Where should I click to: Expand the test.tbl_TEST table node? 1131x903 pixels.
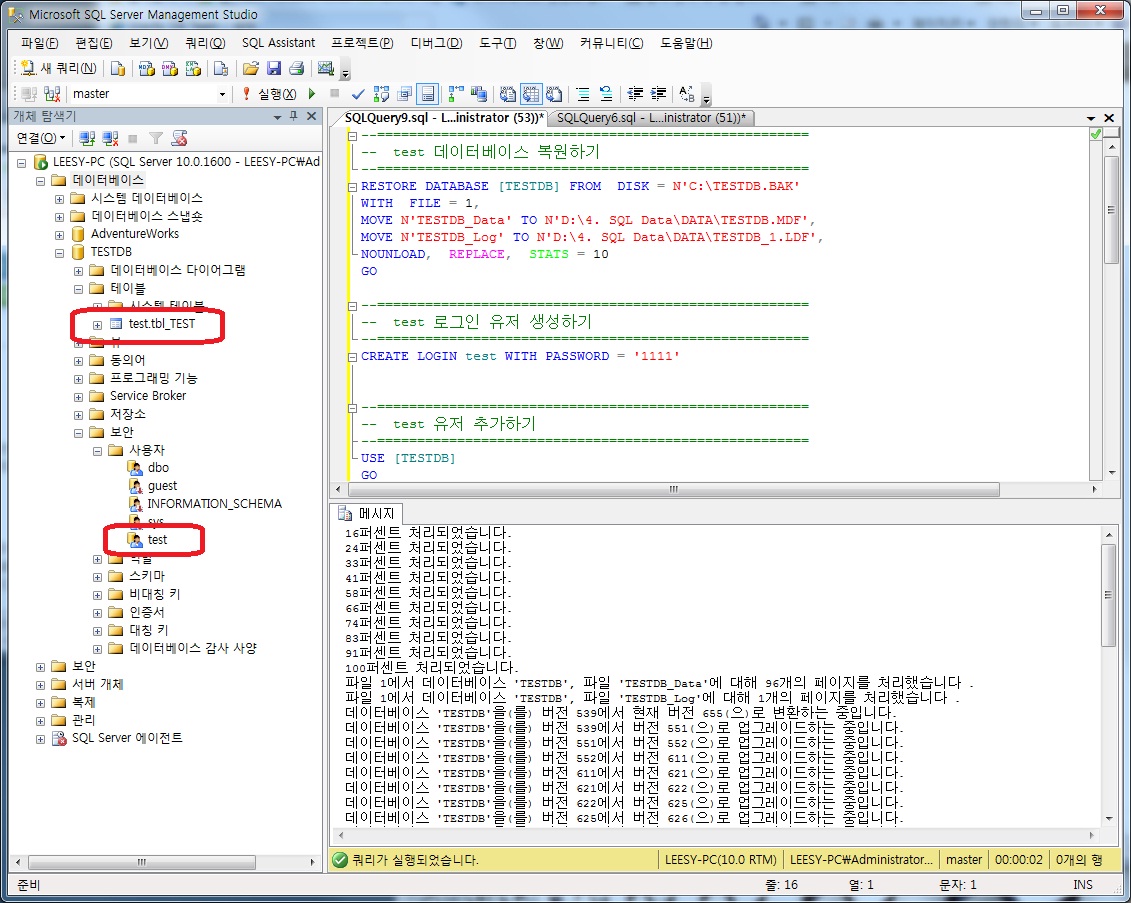click(97, 325)
